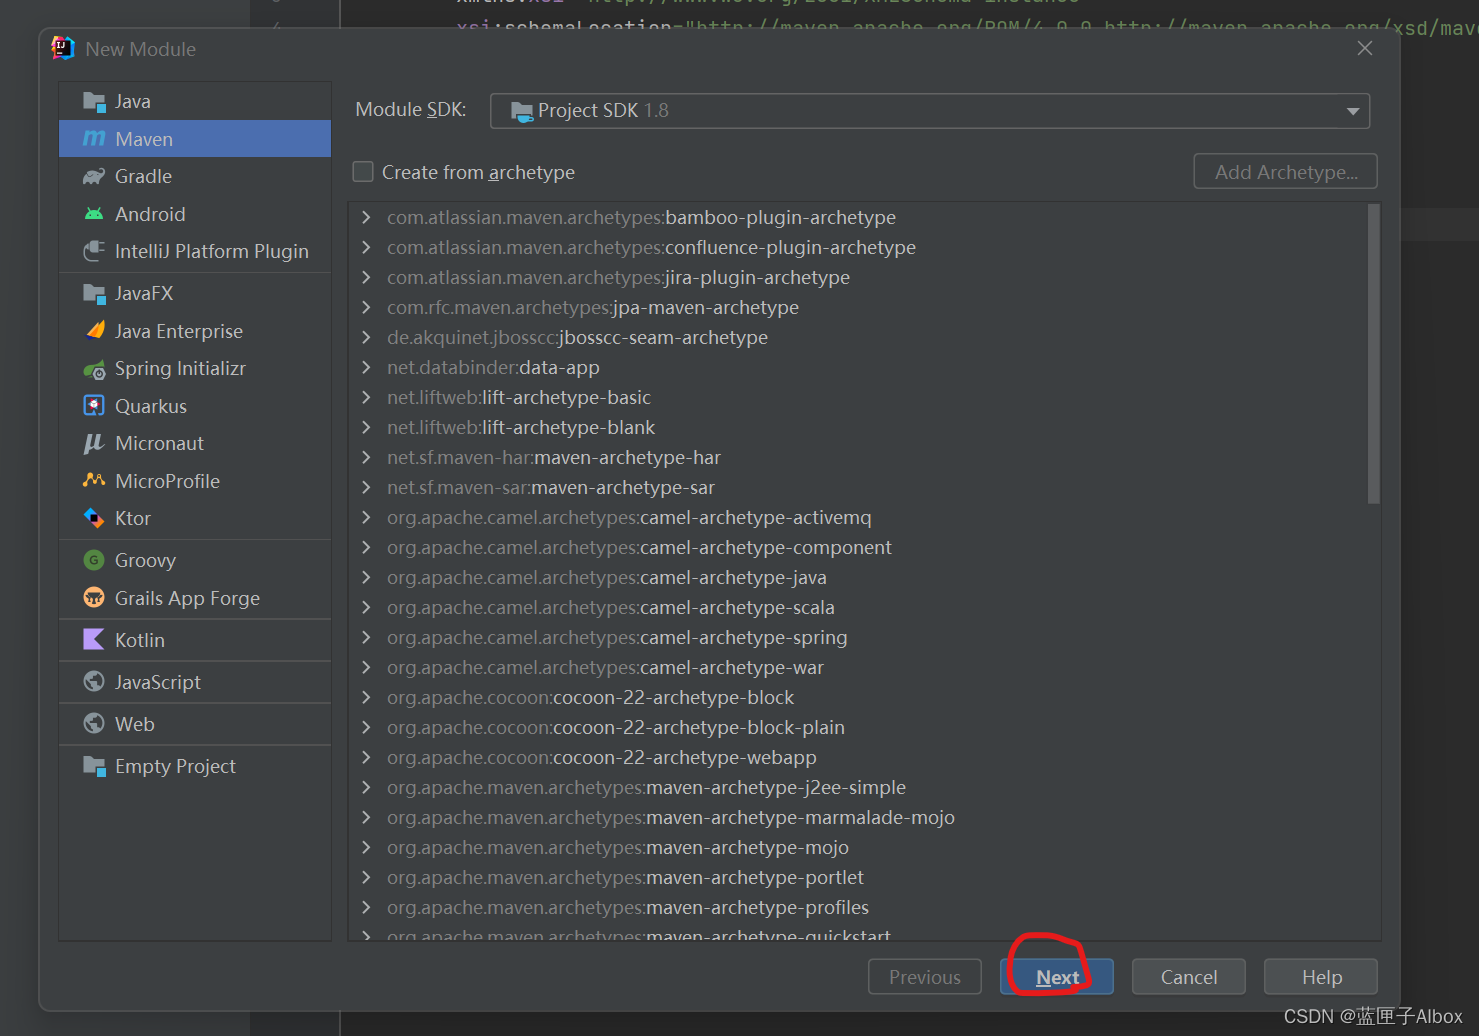Image resolution: width=1479 pixels, height=1036 pixels.
Task: Click the JavaScript globe icon
Action: coord(94,682)
